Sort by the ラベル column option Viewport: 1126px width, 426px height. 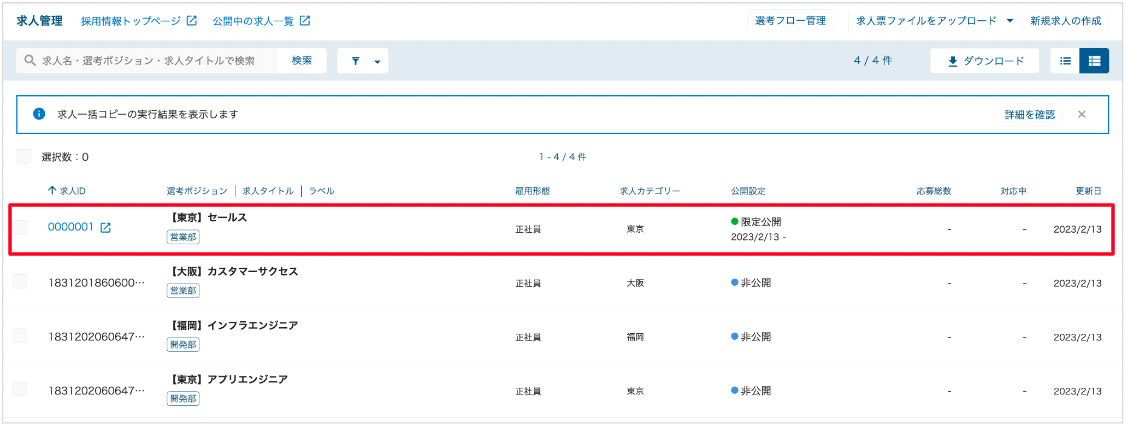(321, 191)
